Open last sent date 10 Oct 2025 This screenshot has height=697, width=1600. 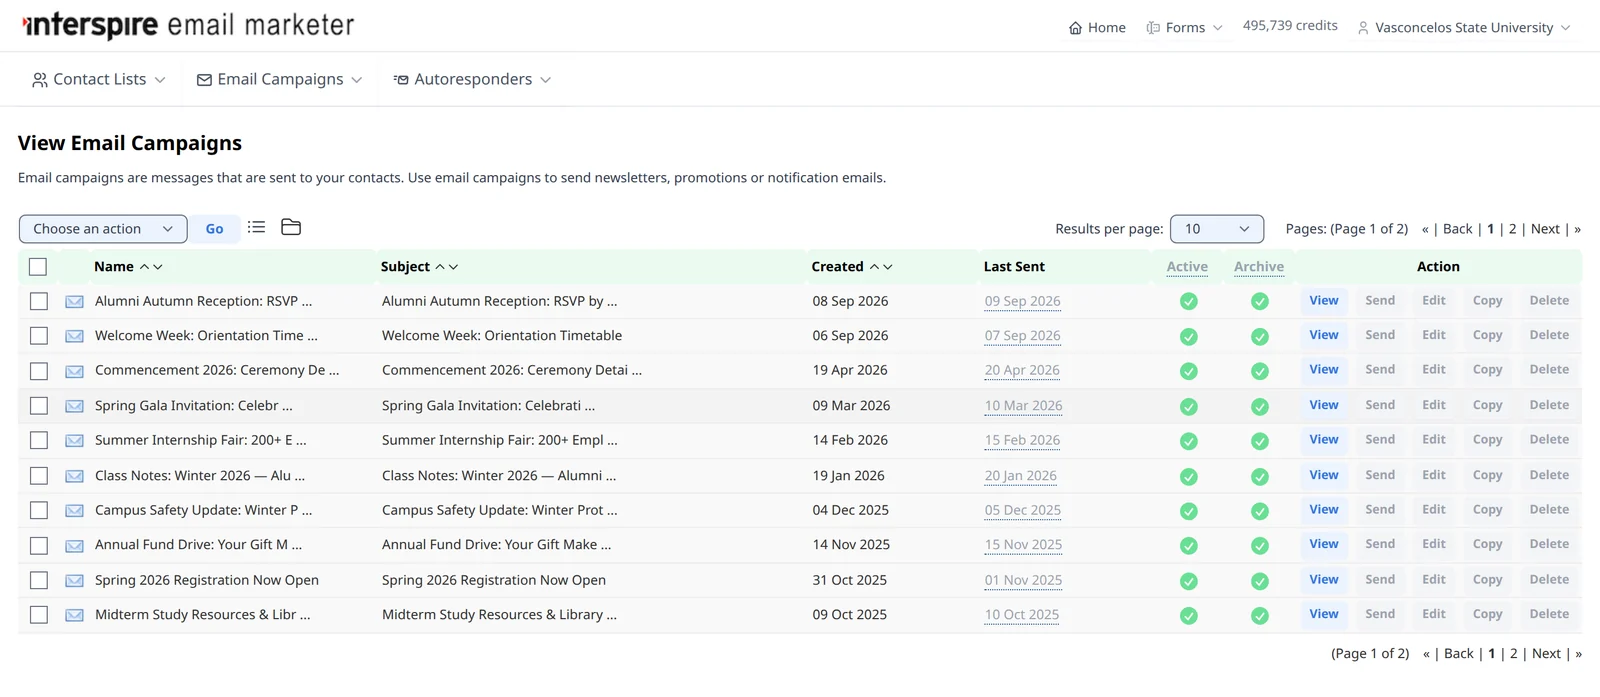[1021, 615]
